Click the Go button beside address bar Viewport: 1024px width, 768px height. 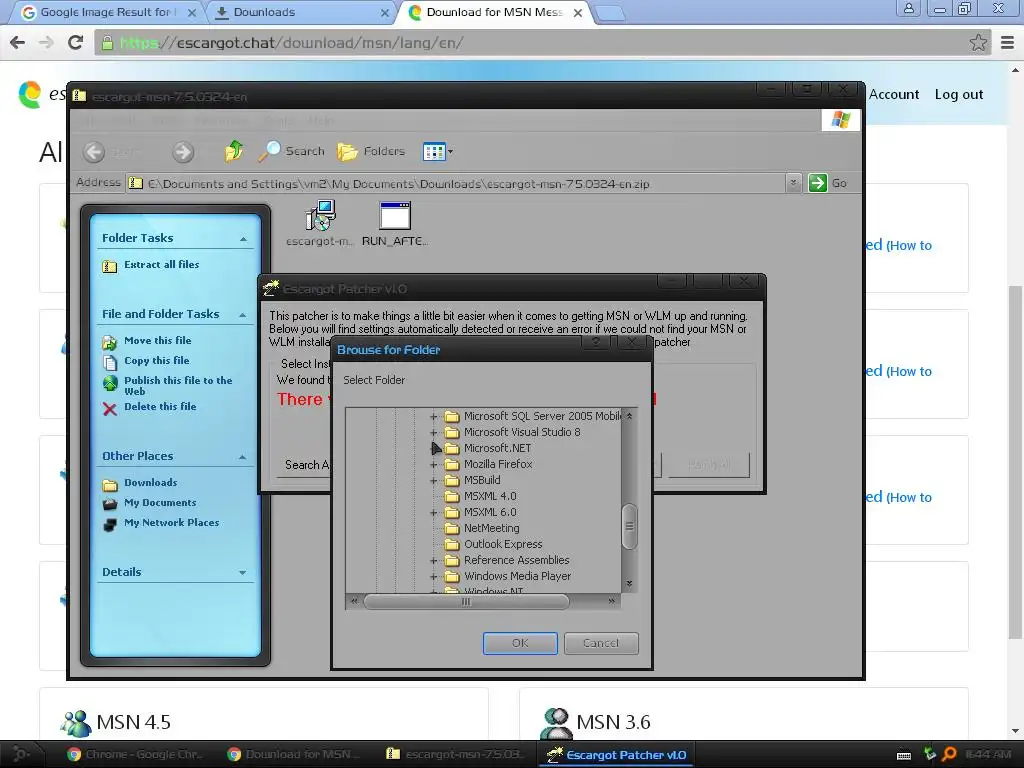tap(827, 184)
